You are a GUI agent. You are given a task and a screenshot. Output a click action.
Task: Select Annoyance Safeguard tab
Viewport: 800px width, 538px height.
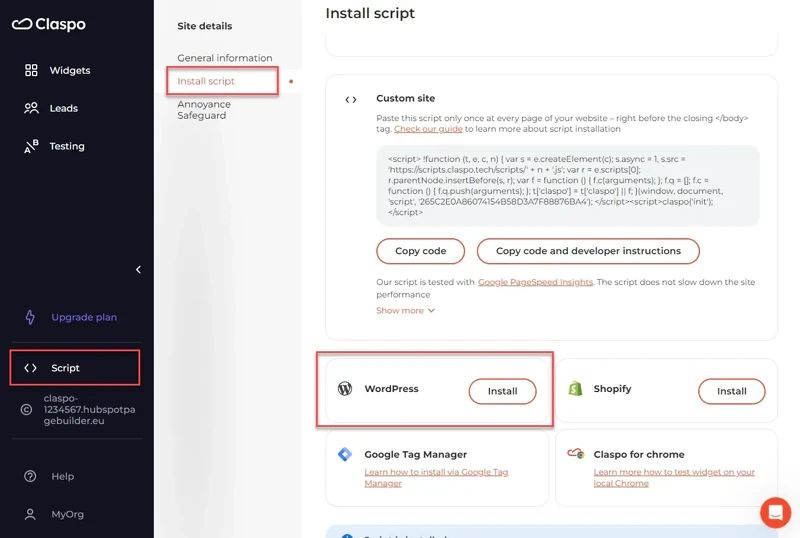[x=204, y=110]
